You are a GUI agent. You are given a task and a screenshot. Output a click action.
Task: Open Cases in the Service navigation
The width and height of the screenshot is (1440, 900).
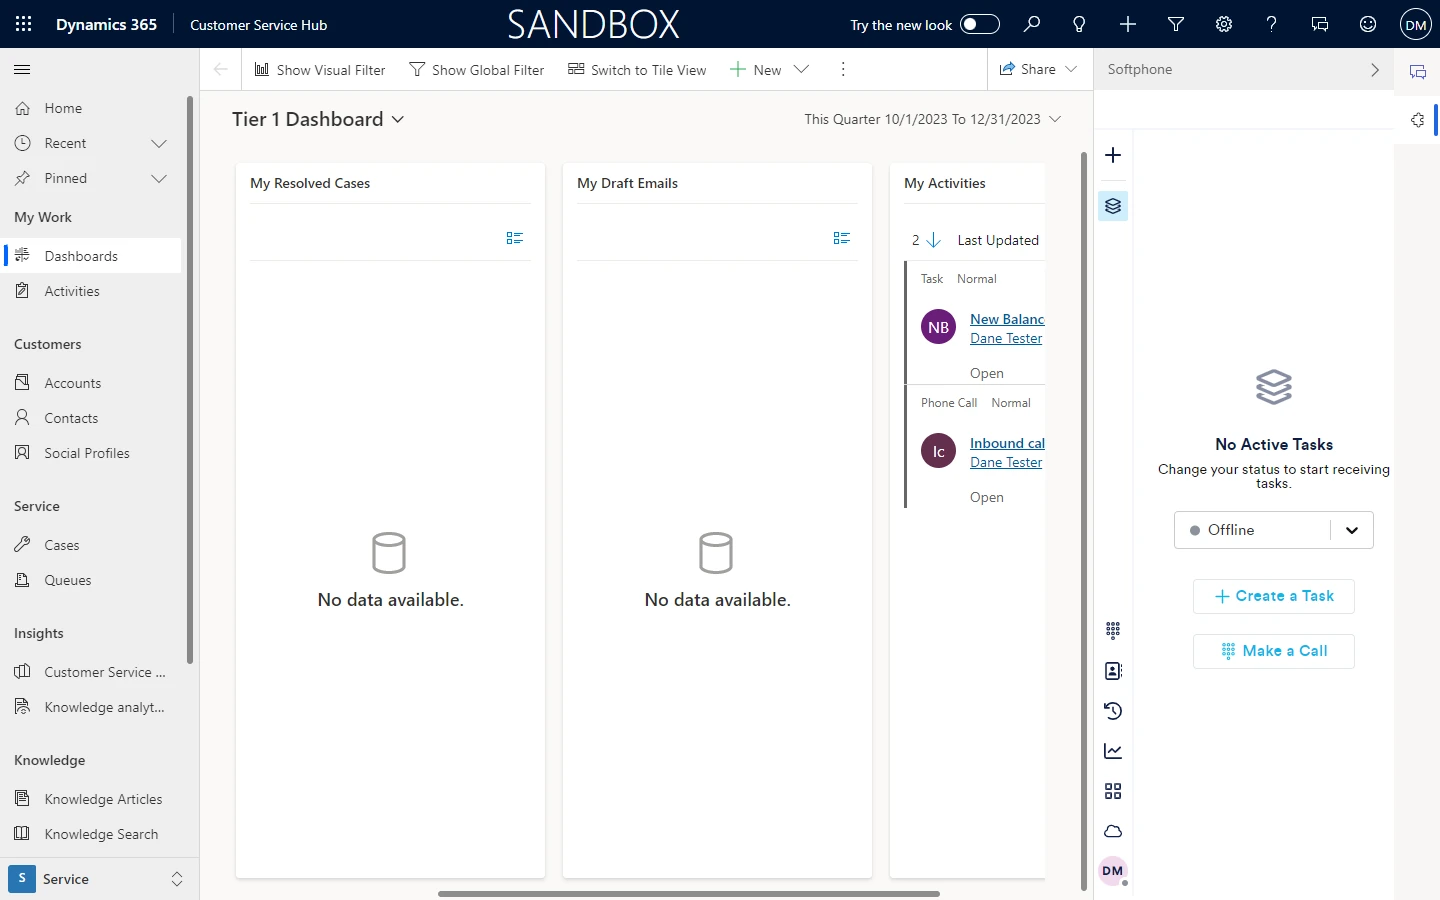61,545
